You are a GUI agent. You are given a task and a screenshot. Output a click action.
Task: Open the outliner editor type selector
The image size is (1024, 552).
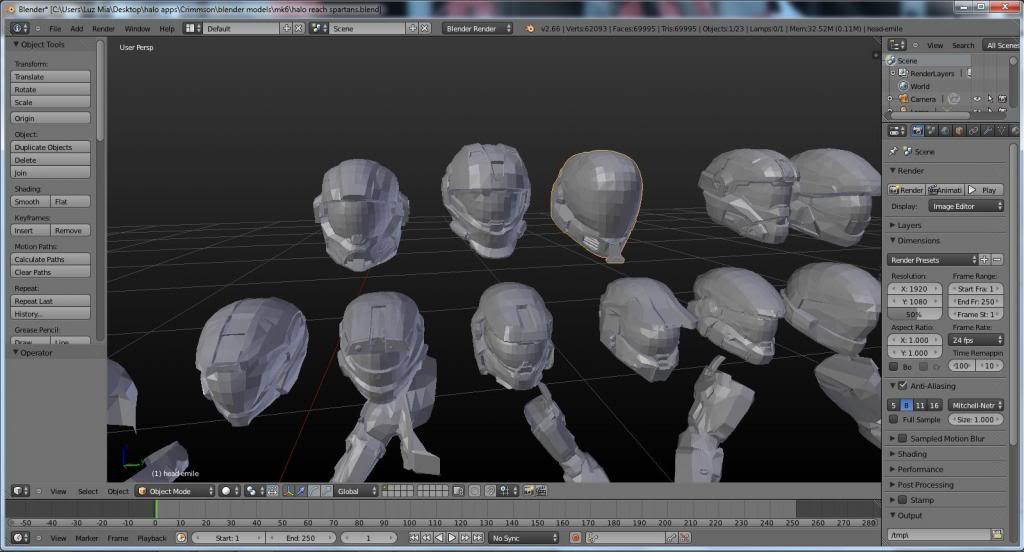click(897, 45)
